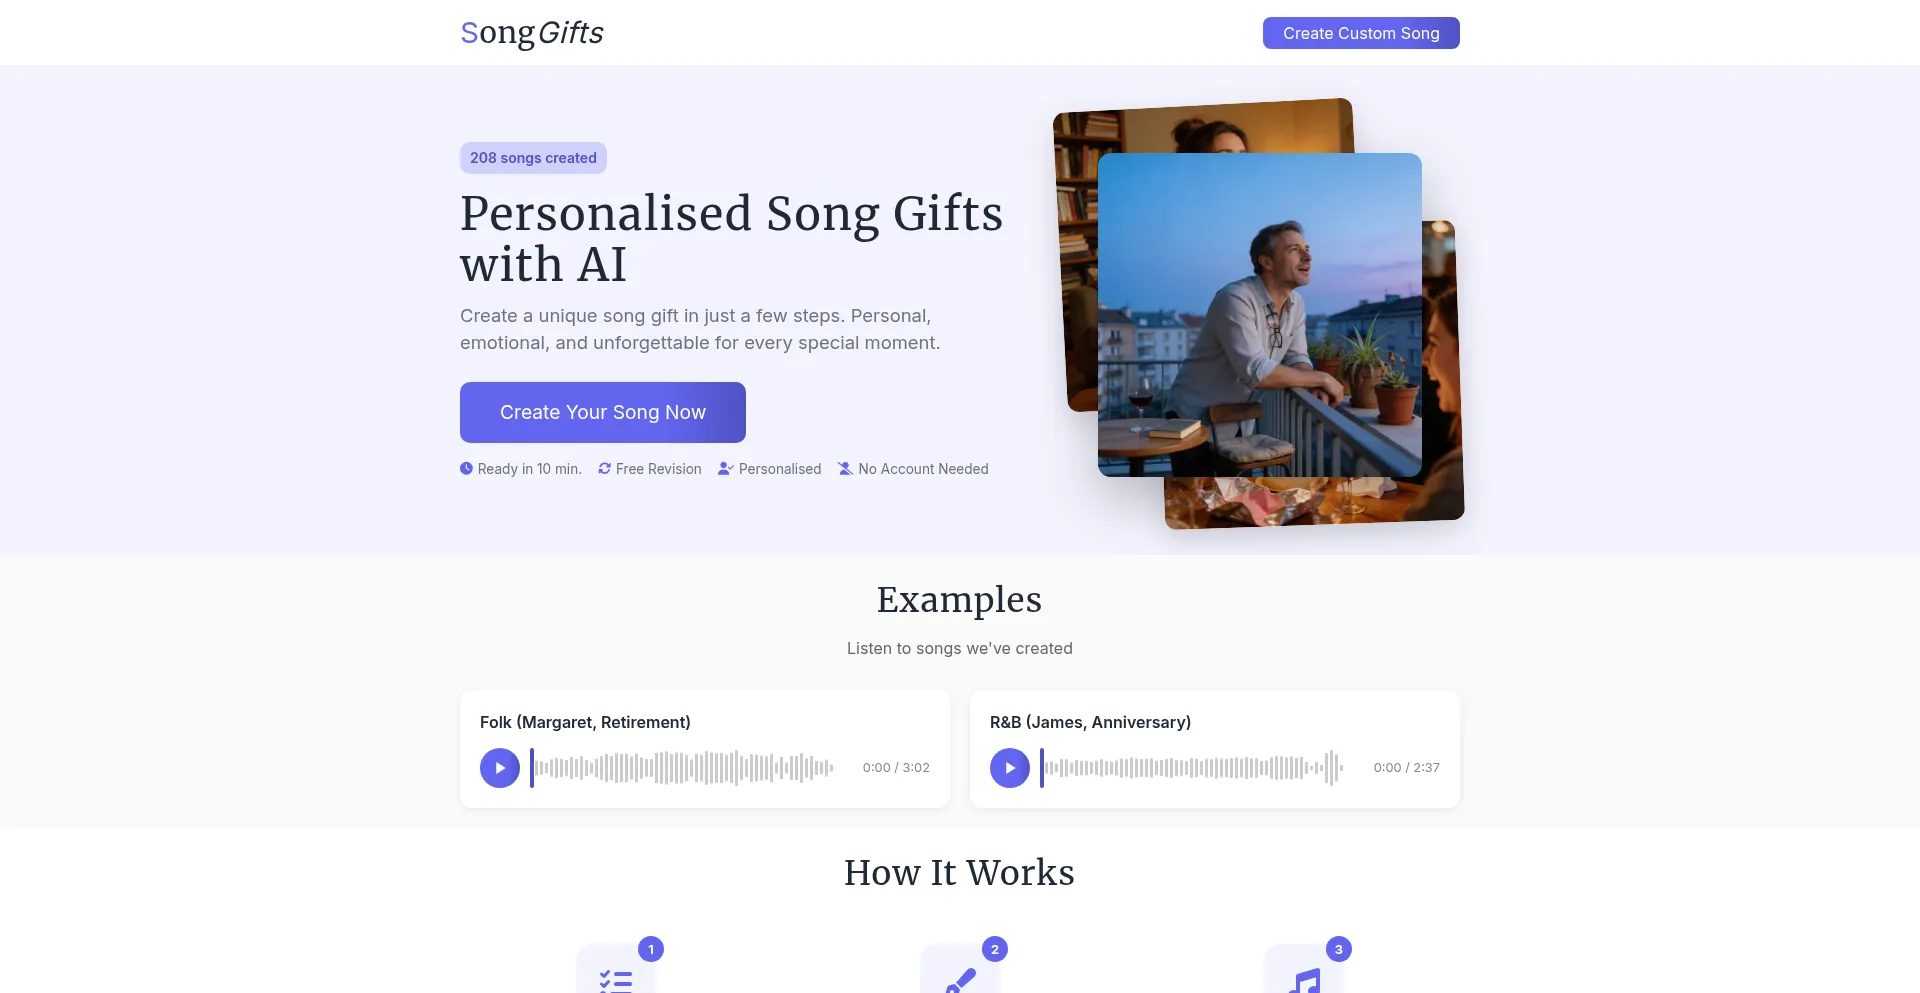Click the step 2 brush icon

pos(960,980)
